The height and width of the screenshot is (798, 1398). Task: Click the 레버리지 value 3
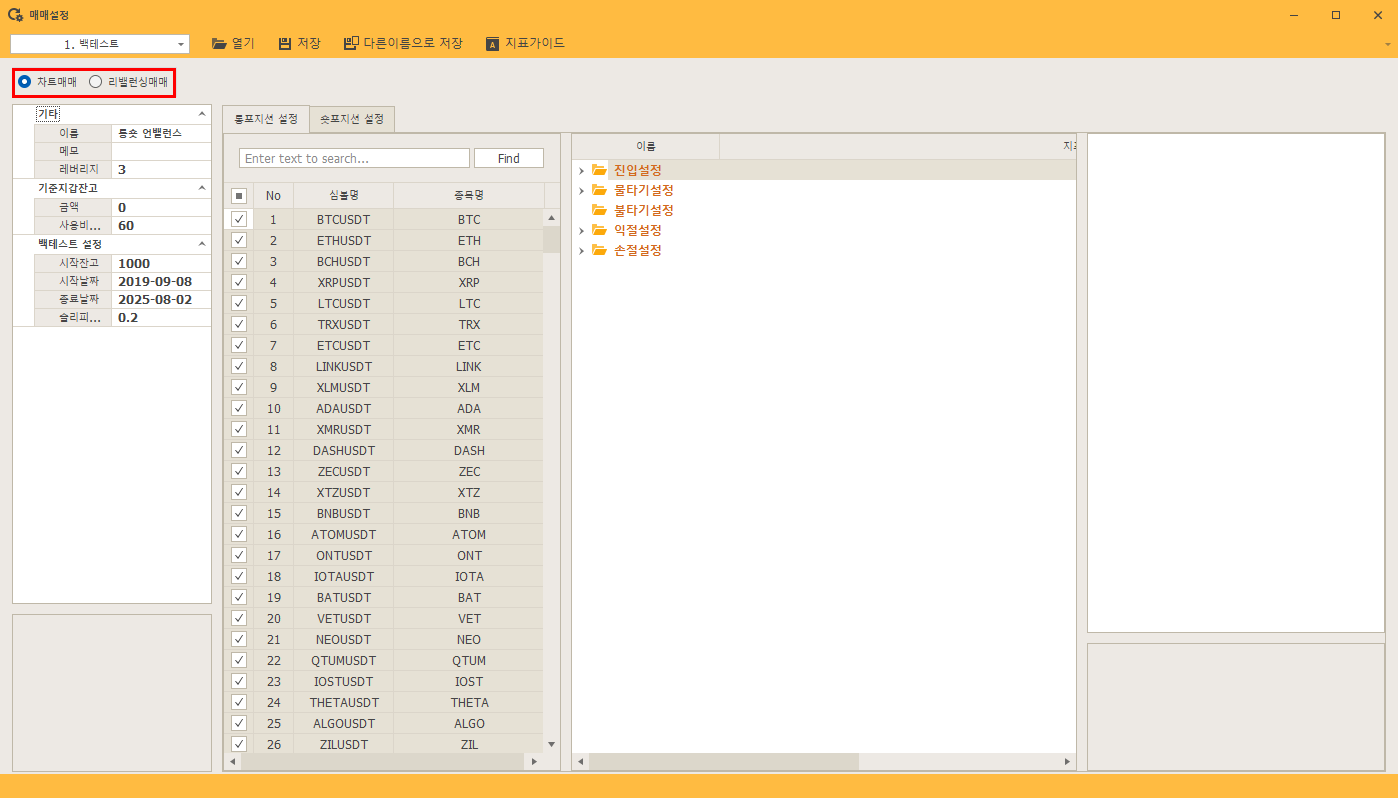coord(162,170)
